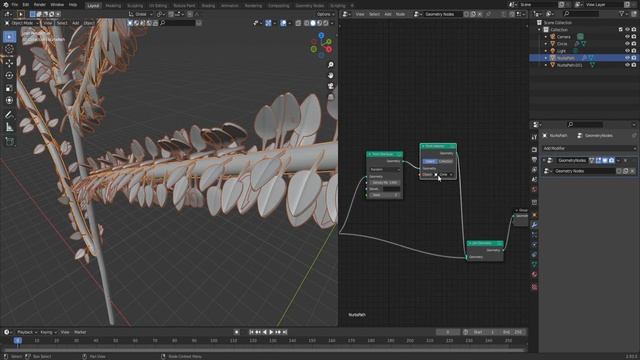The image size is (640, 360).
Task: Unlink the Geometry Nodes node group (X icon)
Action: click(x=632, y=171)
